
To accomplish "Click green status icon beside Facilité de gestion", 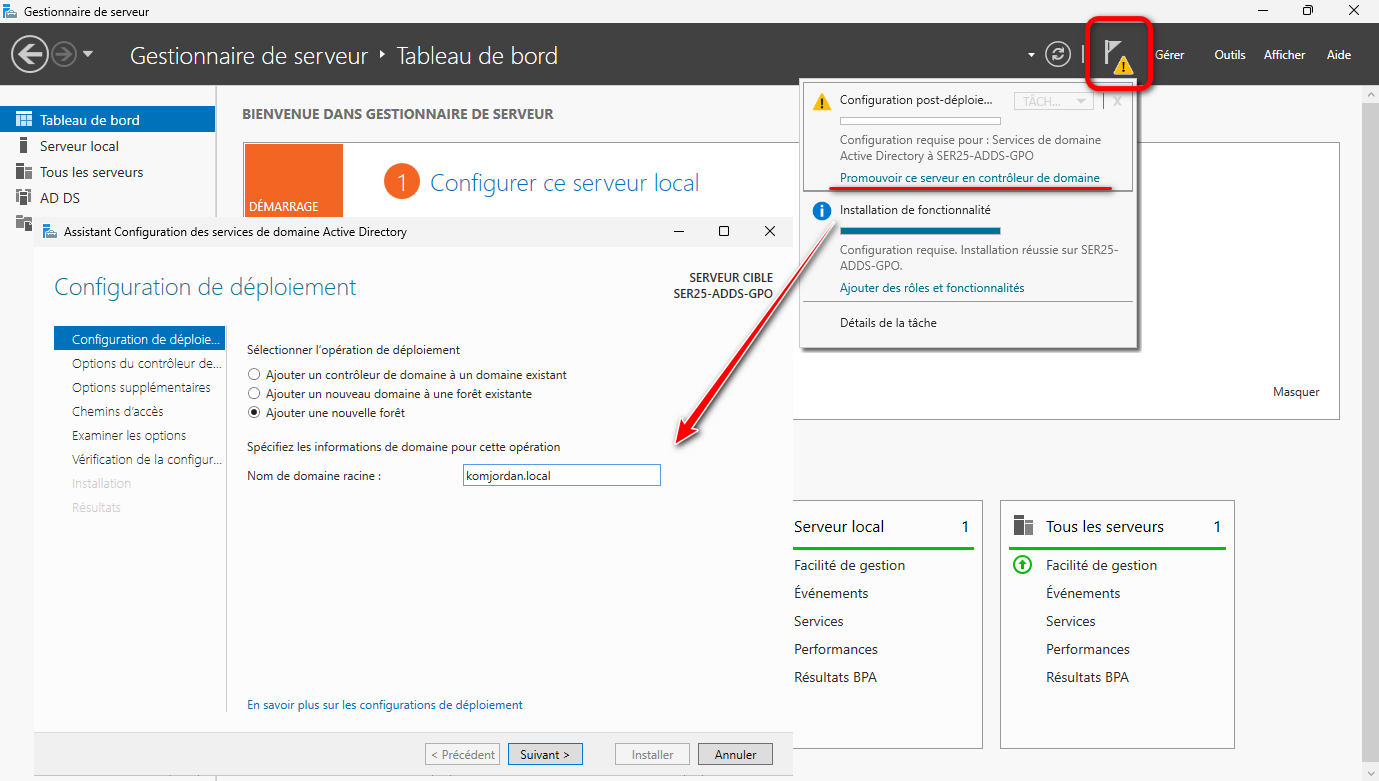I will (1022, 565).
